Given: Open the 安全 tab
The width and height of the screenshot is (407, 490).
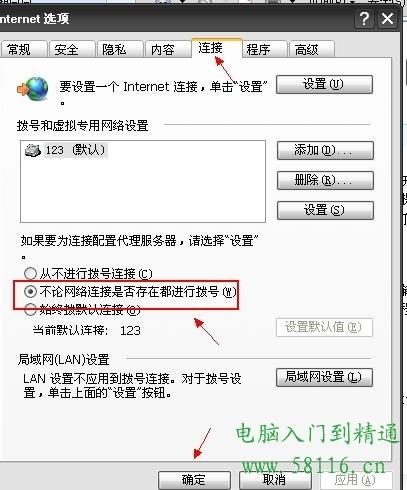Looking at the screenshot, I should coord(71,50).
